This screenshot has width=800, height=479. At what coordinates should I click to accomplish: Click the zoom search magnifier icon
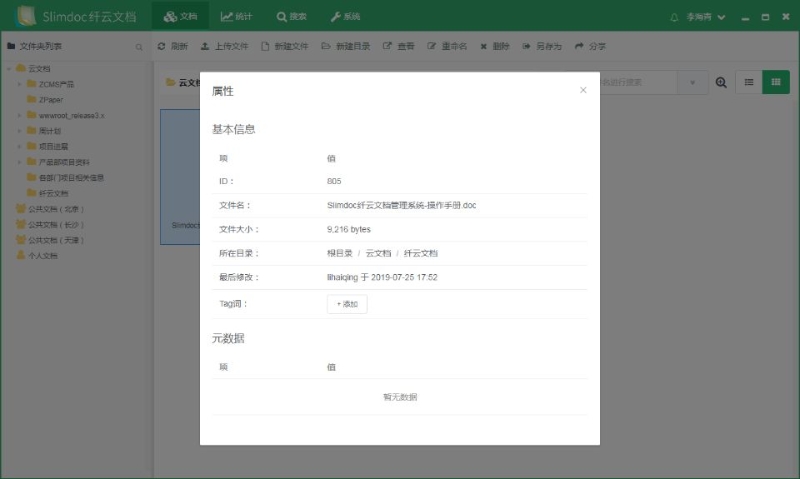(x=721, y=83)
